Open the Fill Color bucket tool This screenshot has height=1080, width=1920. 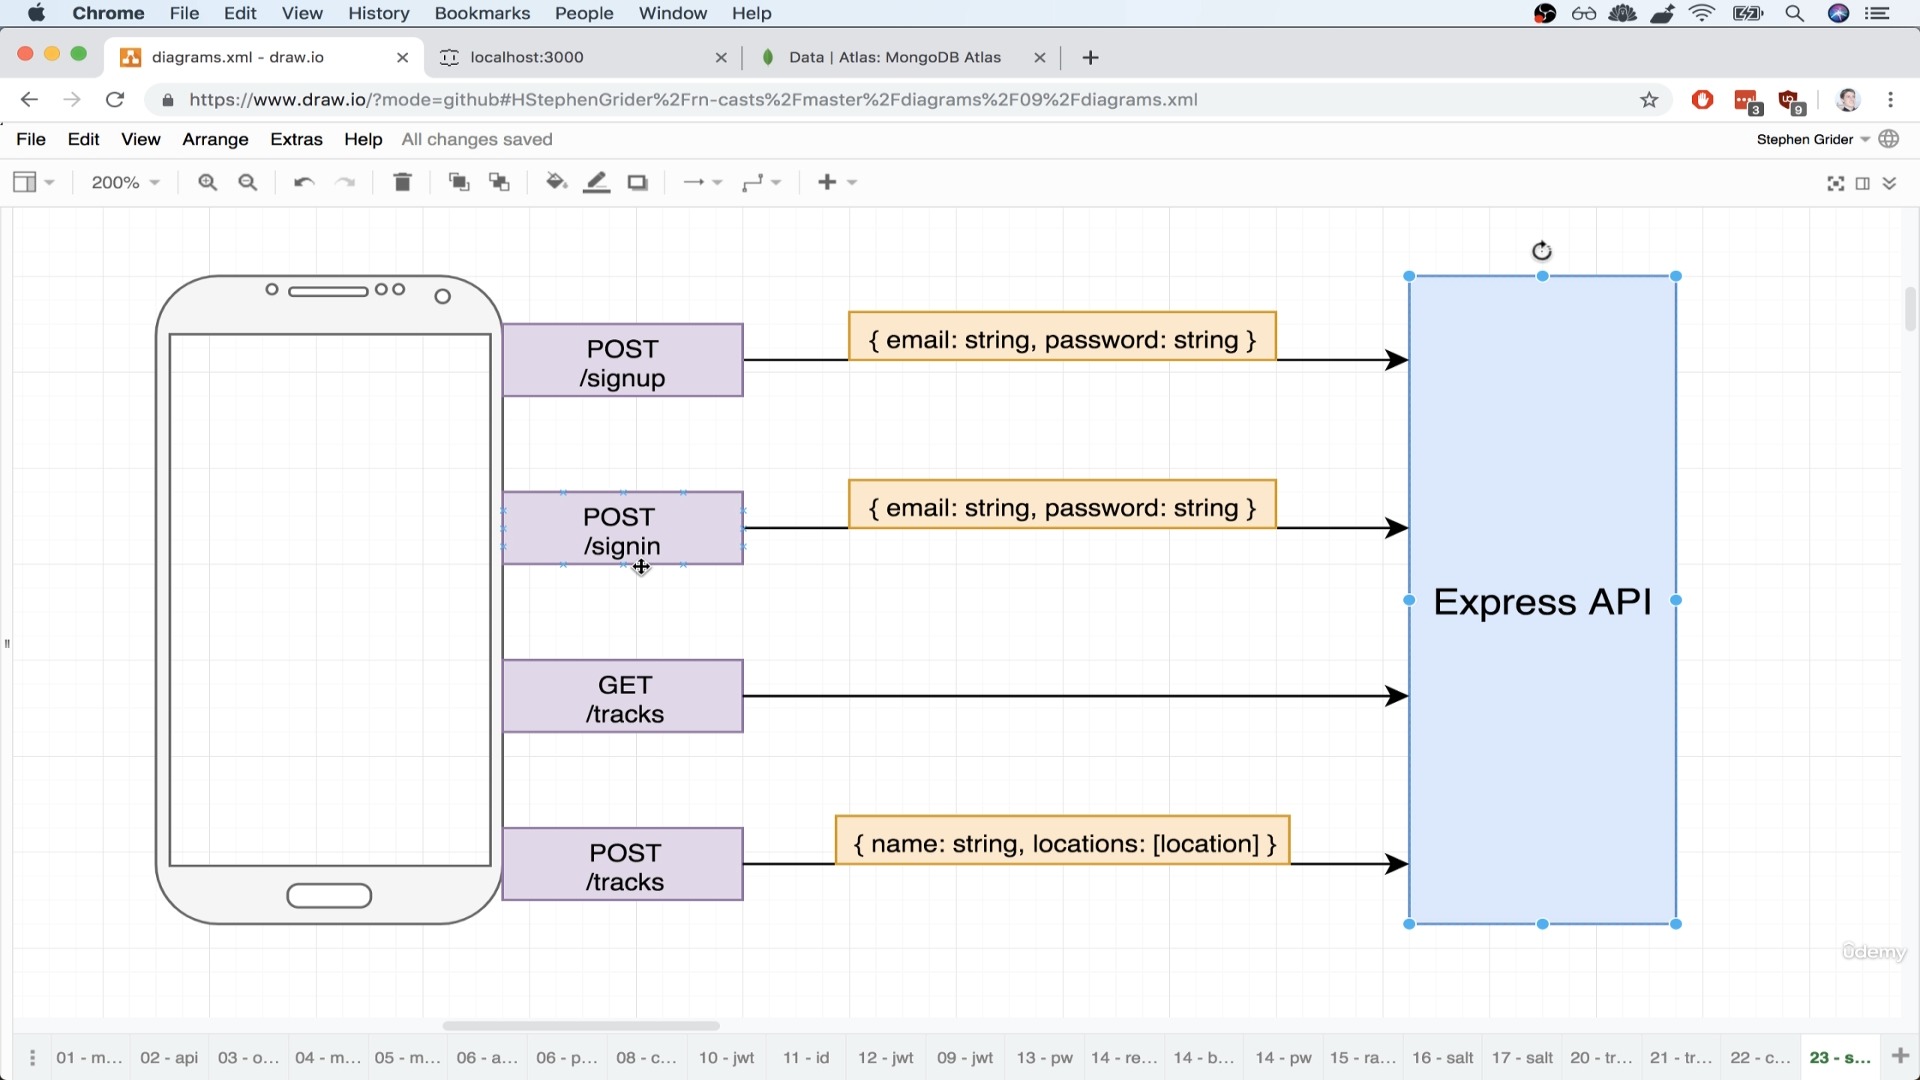[x=556, y=182]
